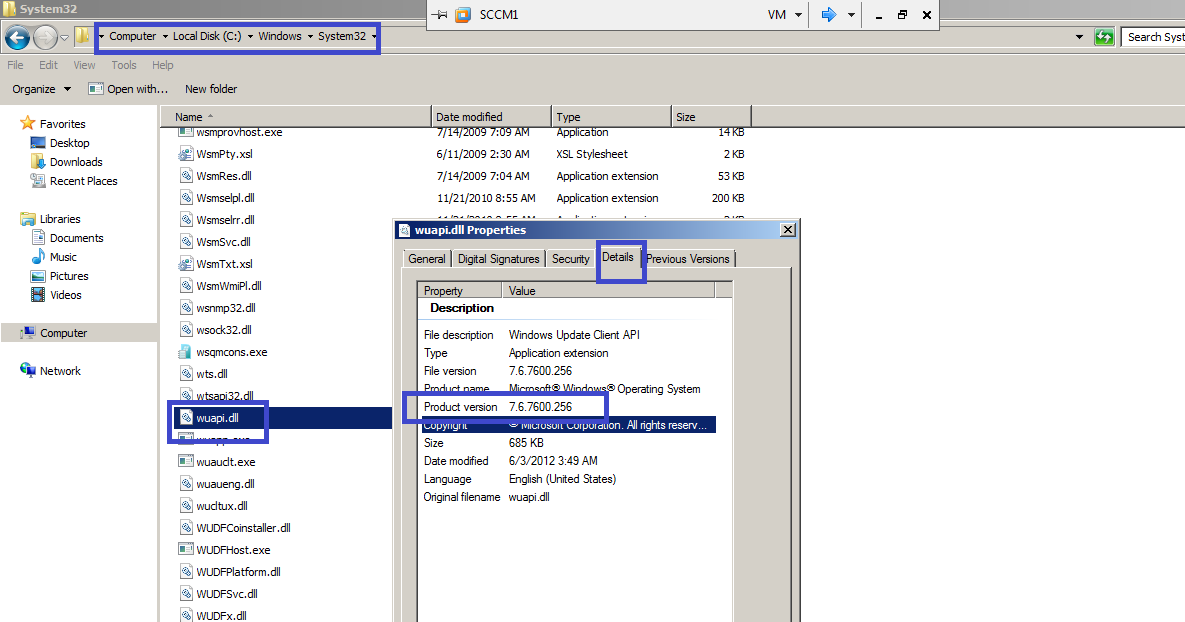
Task: Sort by the Name column header
Action: 295,116
